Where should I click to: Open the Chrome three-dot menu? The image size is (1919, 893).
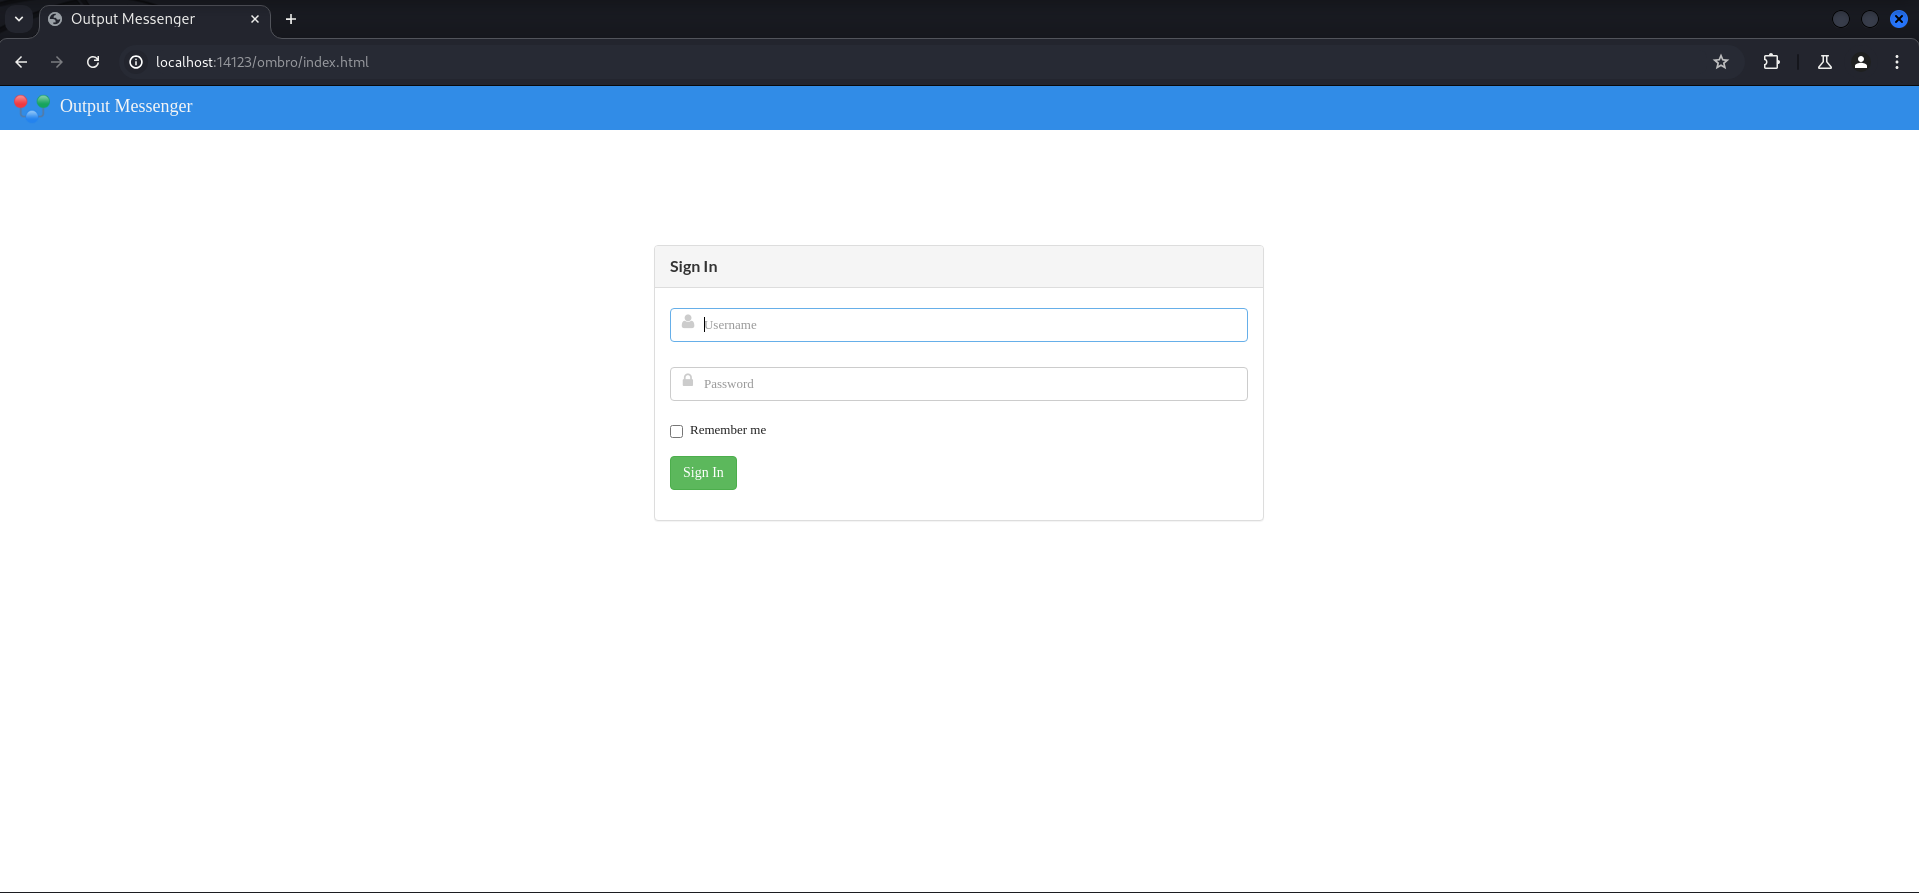tap(1896, 62)
